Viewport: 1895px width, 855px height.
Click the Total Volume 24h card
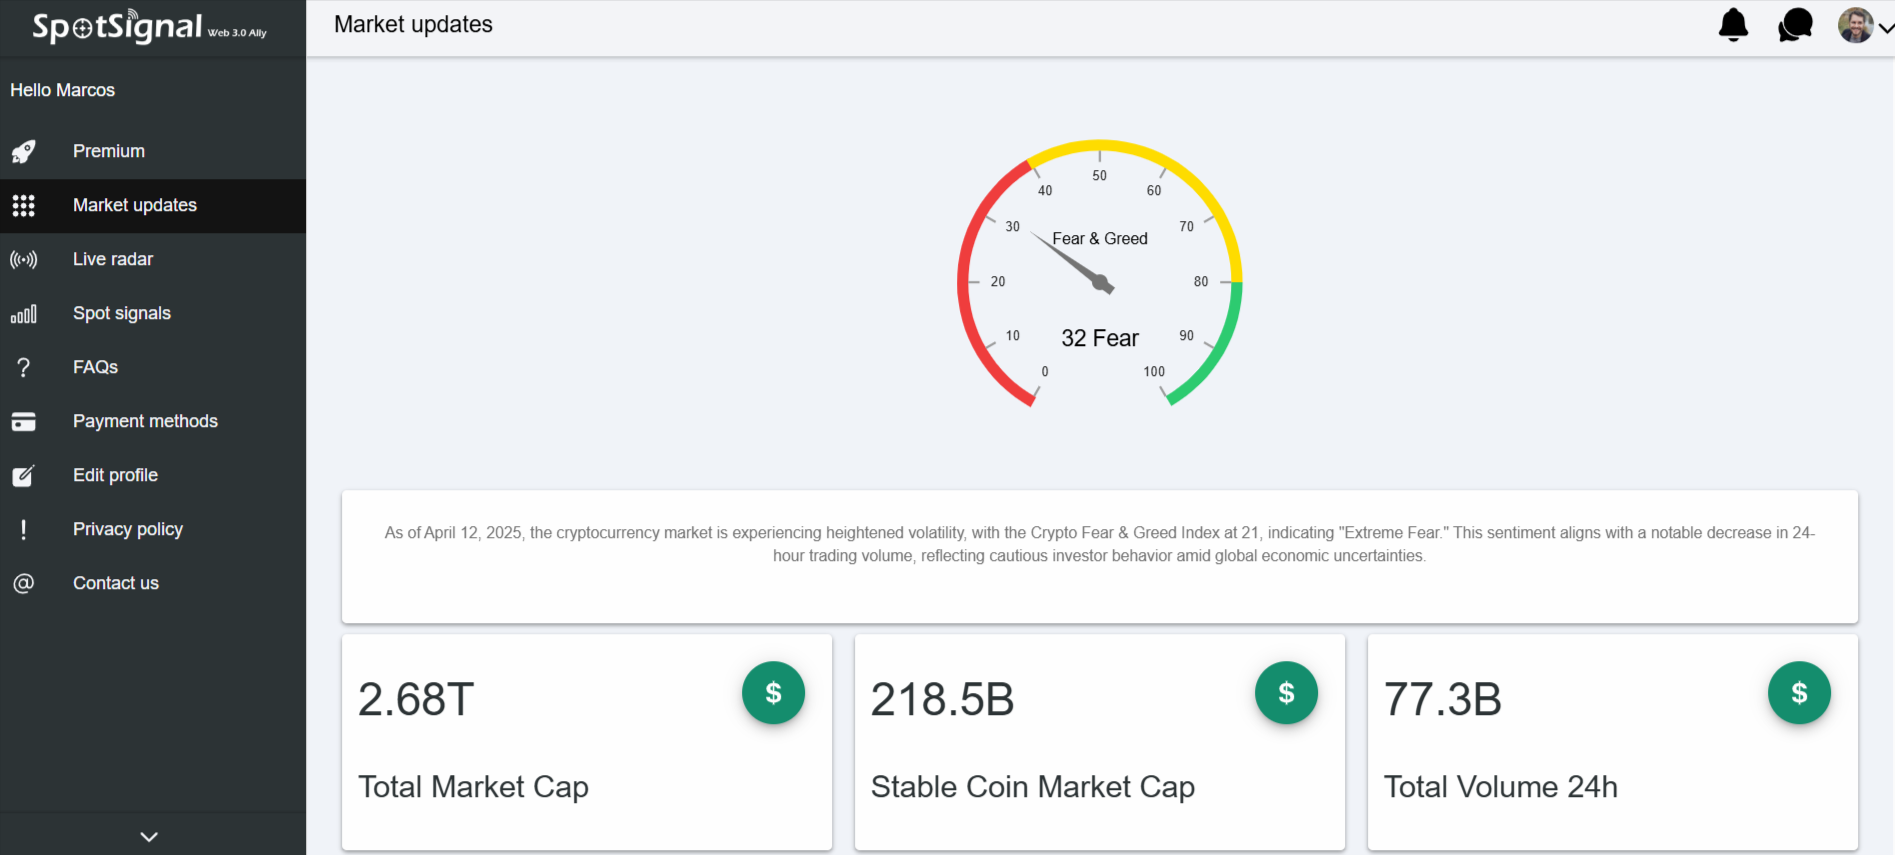[1612, 742]
